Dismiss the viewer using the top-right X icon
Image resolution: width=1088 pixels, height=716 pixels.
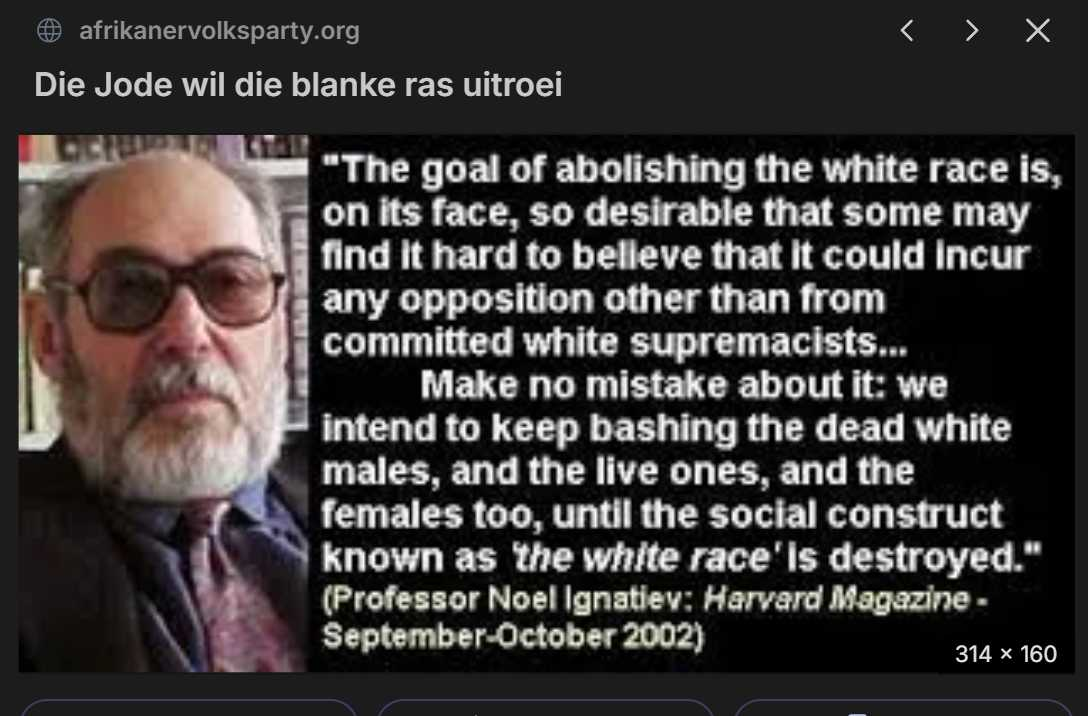click(1038, 31)
